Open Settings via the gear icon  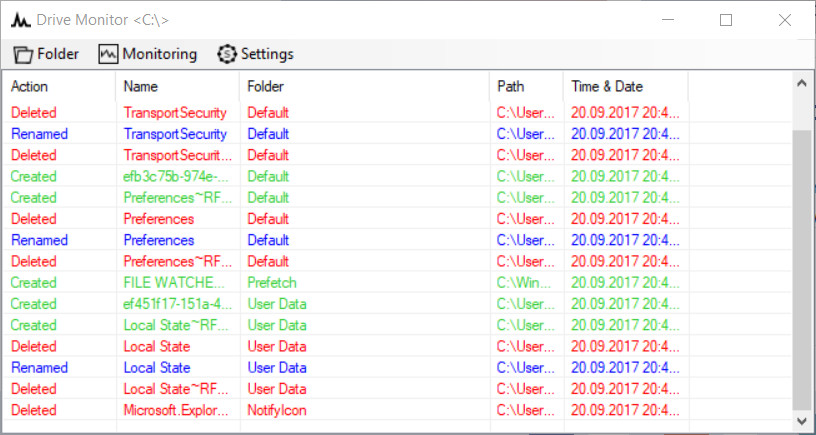click(227, 54)
